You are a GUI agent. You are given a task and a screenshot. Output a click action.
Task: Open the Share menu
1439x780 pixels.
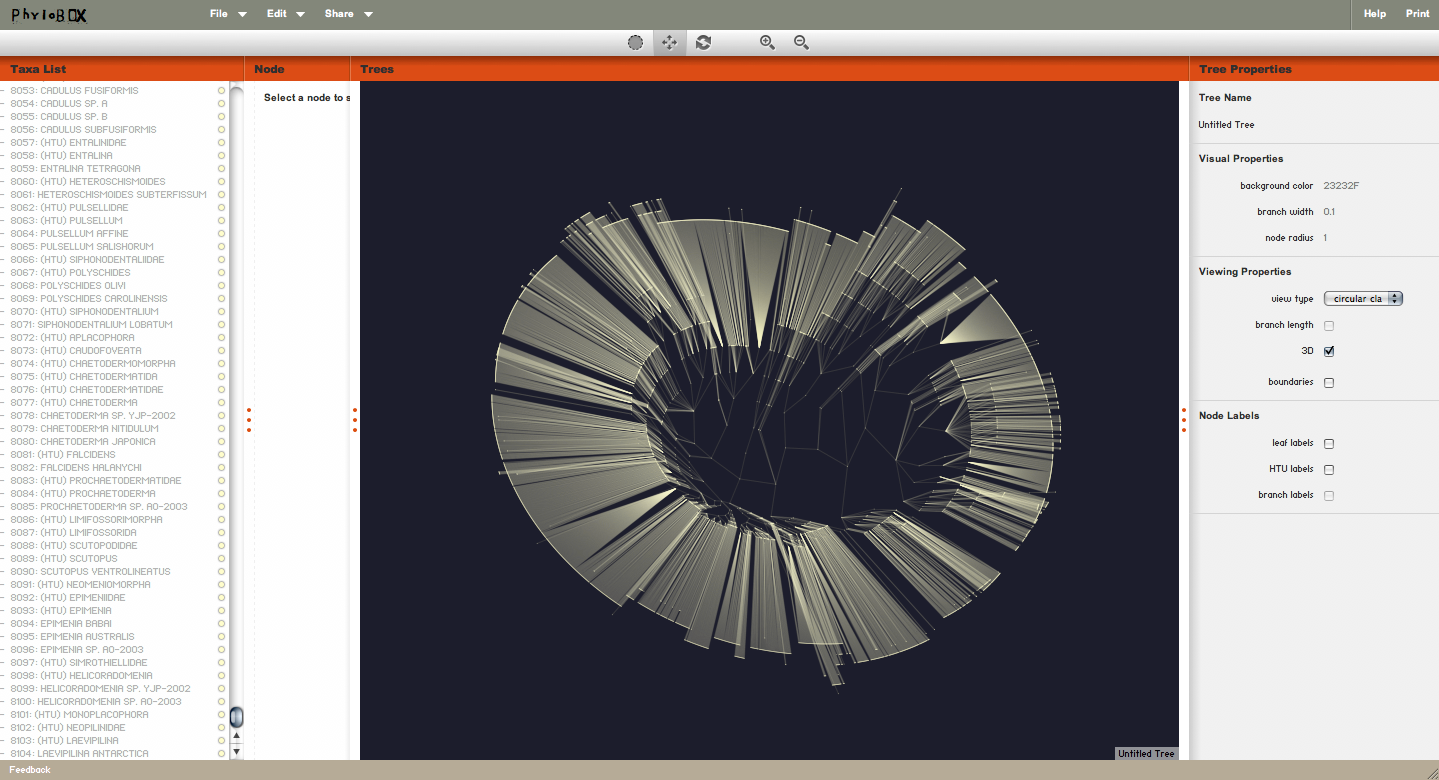(348, 14)
